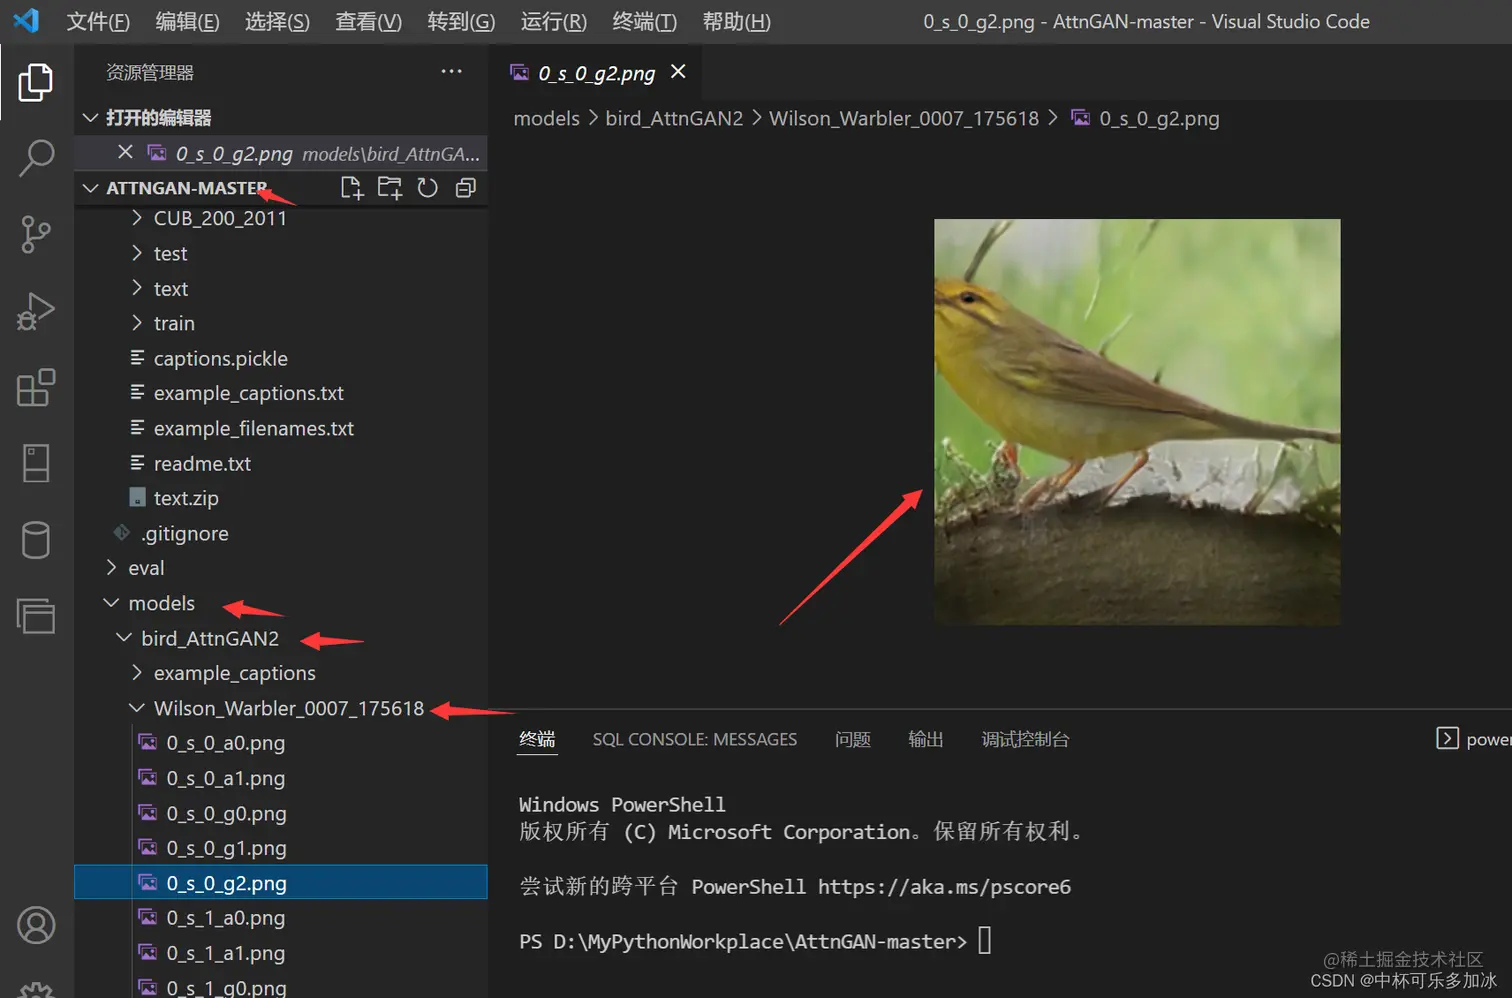Click the bird image preview
The width and height of the screenshot is (1512, 998).
[x=1137, y=422]
